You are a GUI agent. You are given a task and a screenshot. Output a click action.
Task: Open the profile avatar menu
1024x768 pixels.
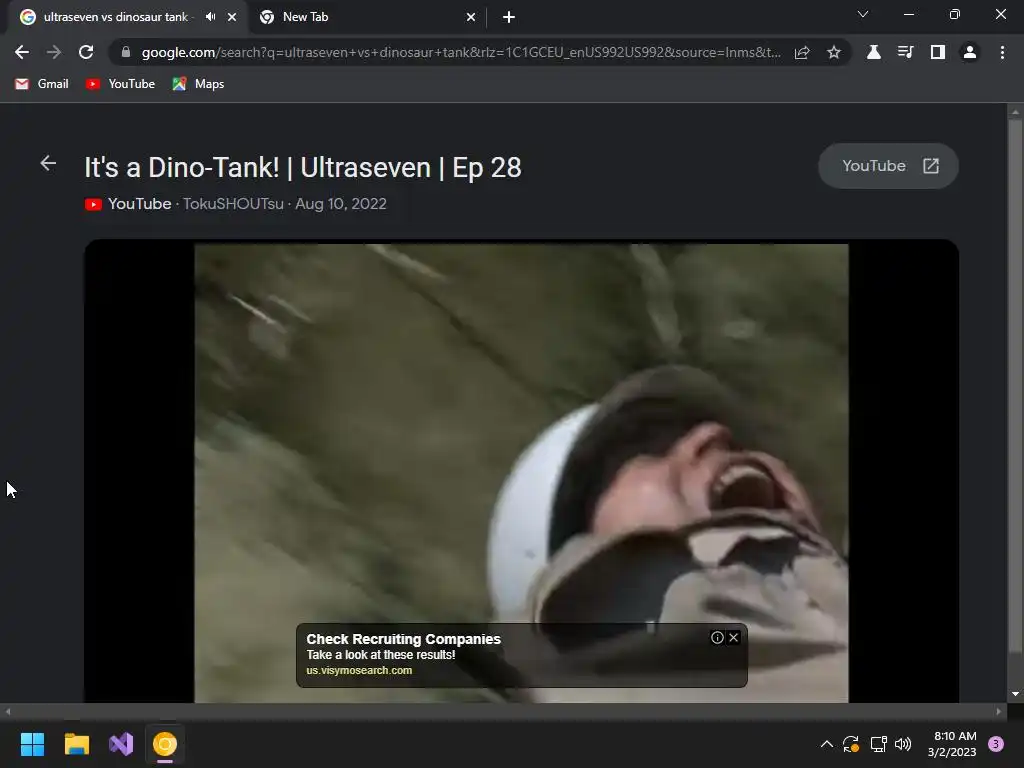(x=970, y=52)
